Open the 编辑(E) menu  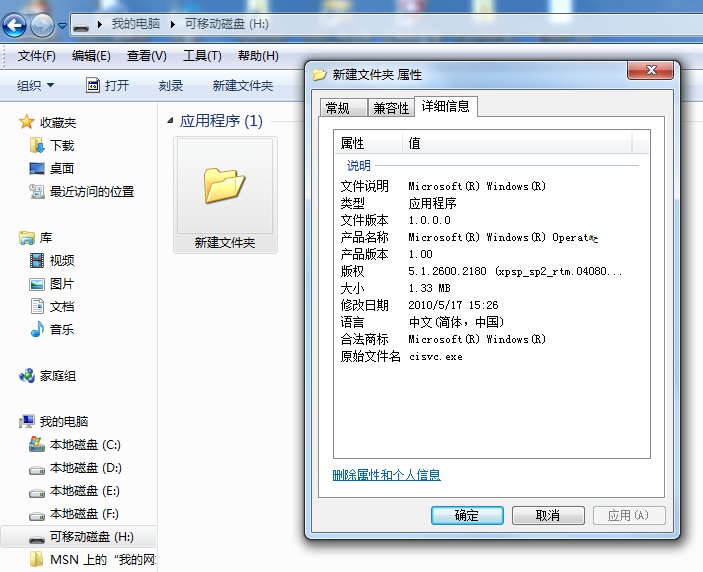coord(91,56)
